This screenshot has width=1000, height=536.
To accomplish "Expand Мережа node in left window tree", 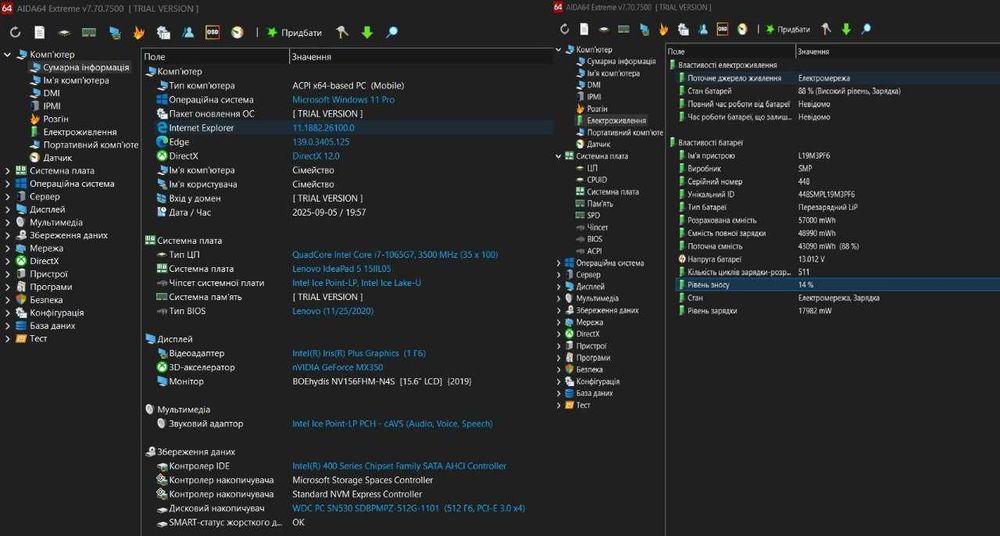I will click(8, 248).
